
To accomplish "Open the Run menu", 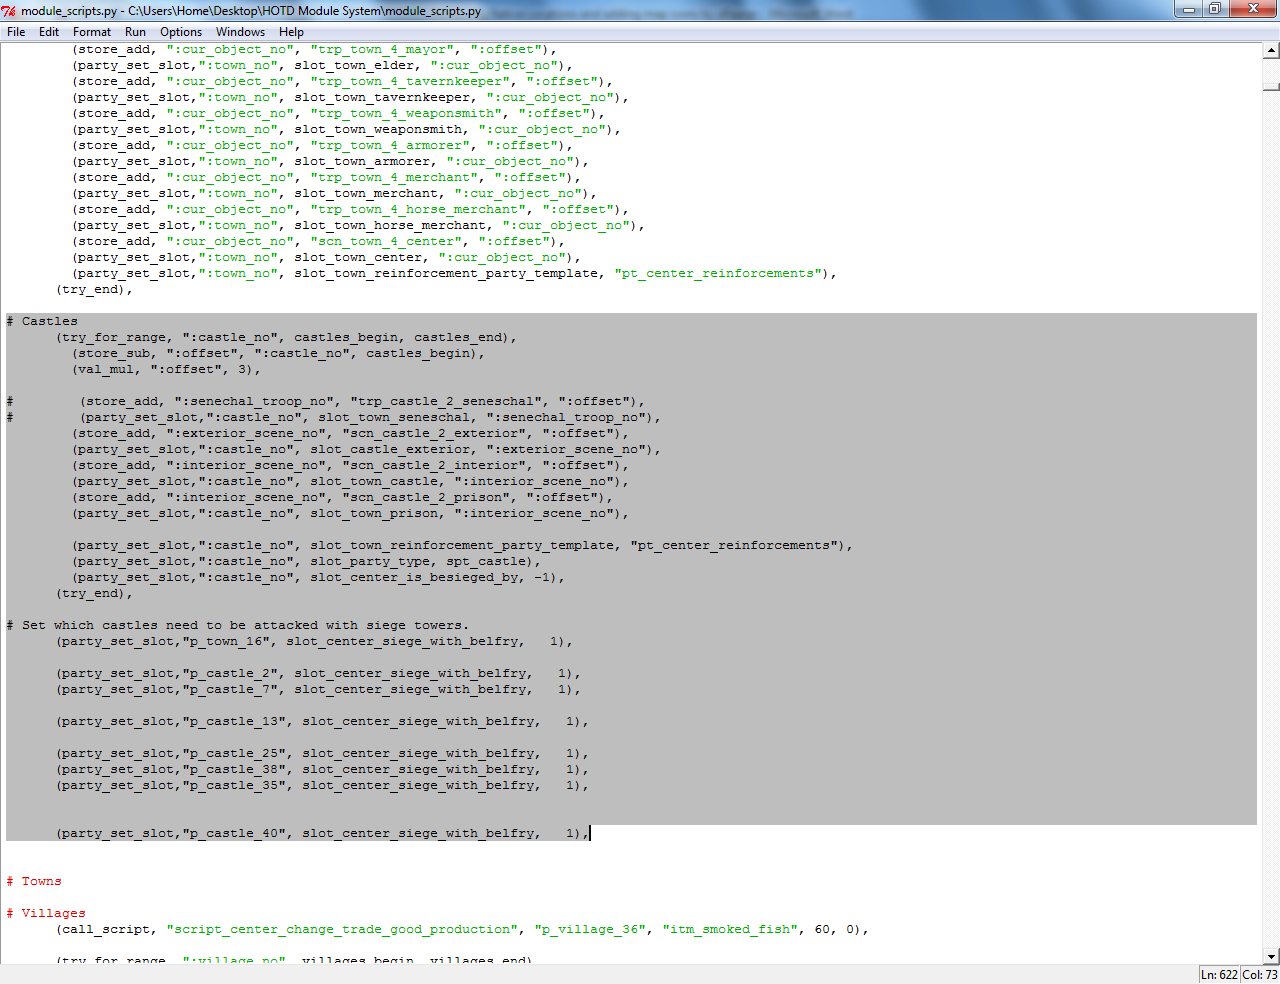I will pyautogui.click(x=135, y=32).
